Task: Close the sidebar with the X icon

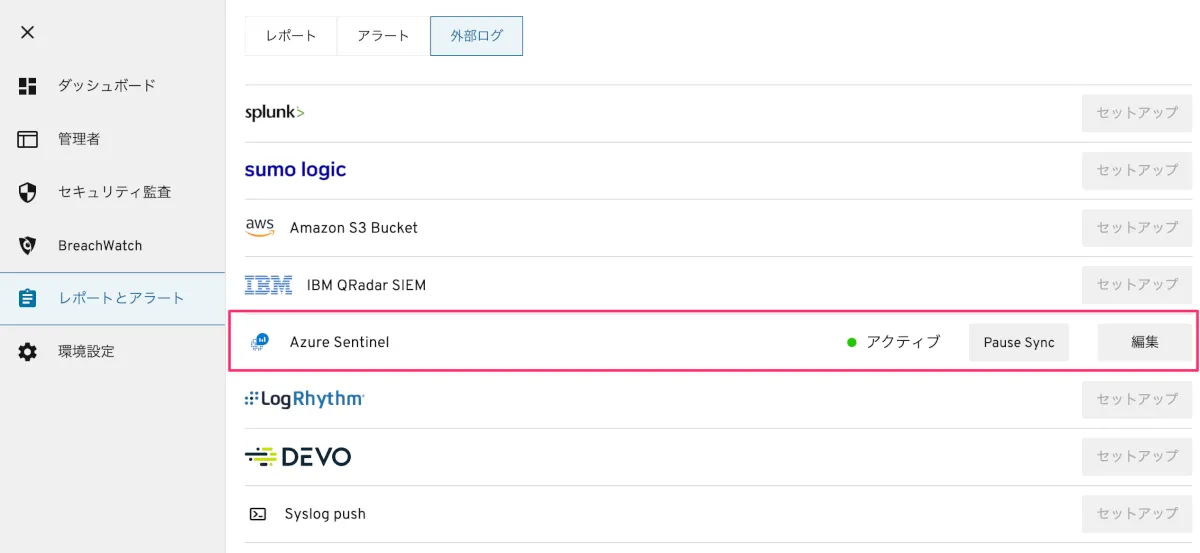Action: (28, 32)
